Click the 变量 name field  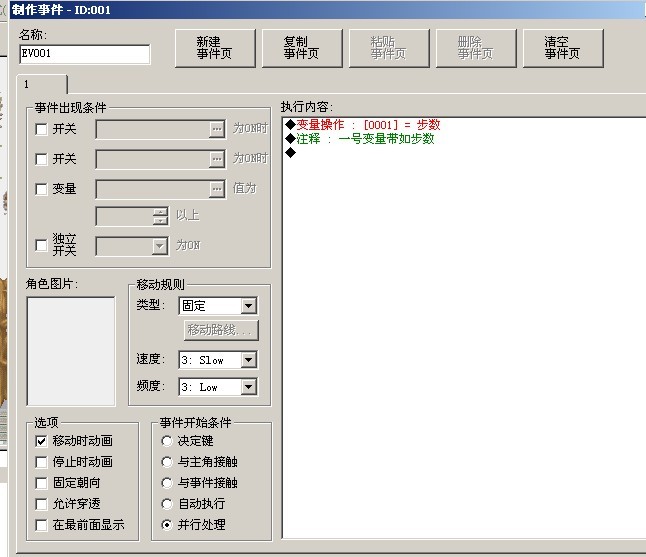[x=152, y=189]
